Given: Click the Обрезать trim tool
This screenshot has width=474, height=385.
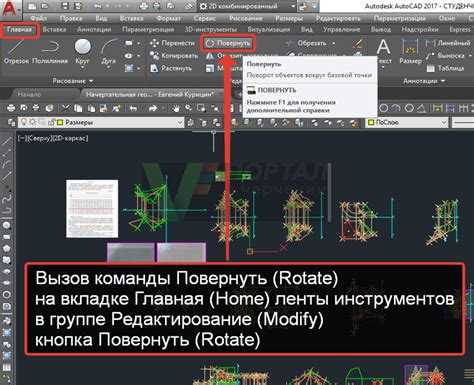Looking at the screenshot, I should 307,43.
